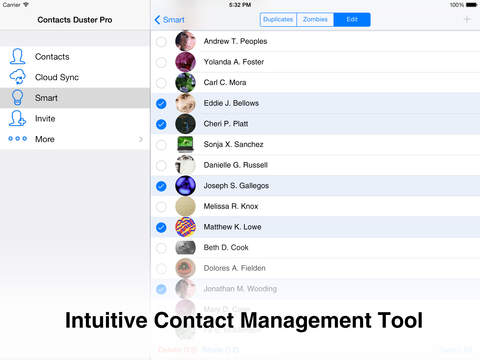Uncheck Joseph S. Gallegos selection
480x360 pixels.
161,186
